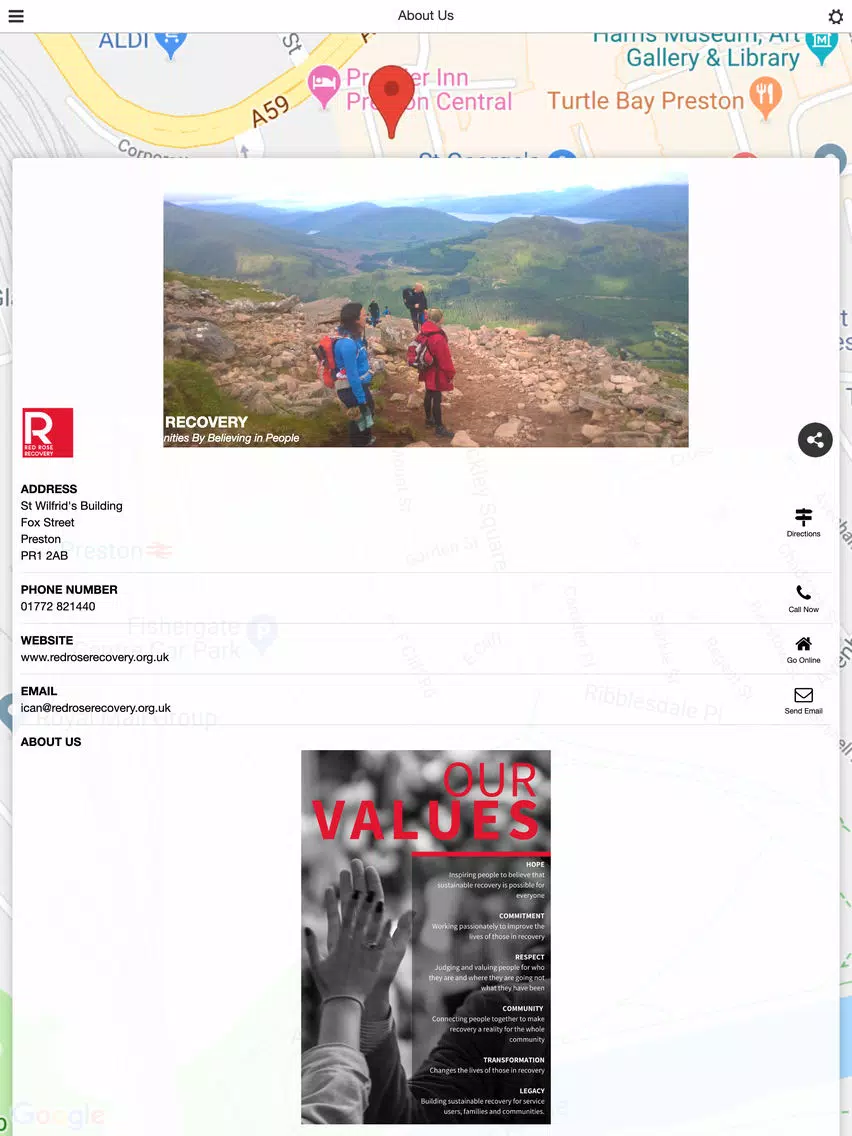This screenshot has width=852, height=1136.
Task: Open the mountain hikers banner photo
Action: point(426,309)
